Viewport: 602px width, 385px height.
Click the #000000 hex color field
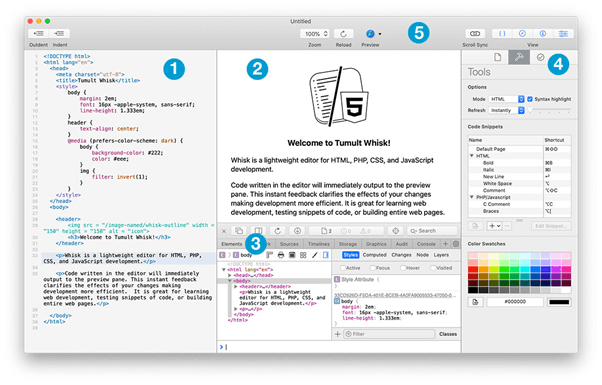(515, 302)
